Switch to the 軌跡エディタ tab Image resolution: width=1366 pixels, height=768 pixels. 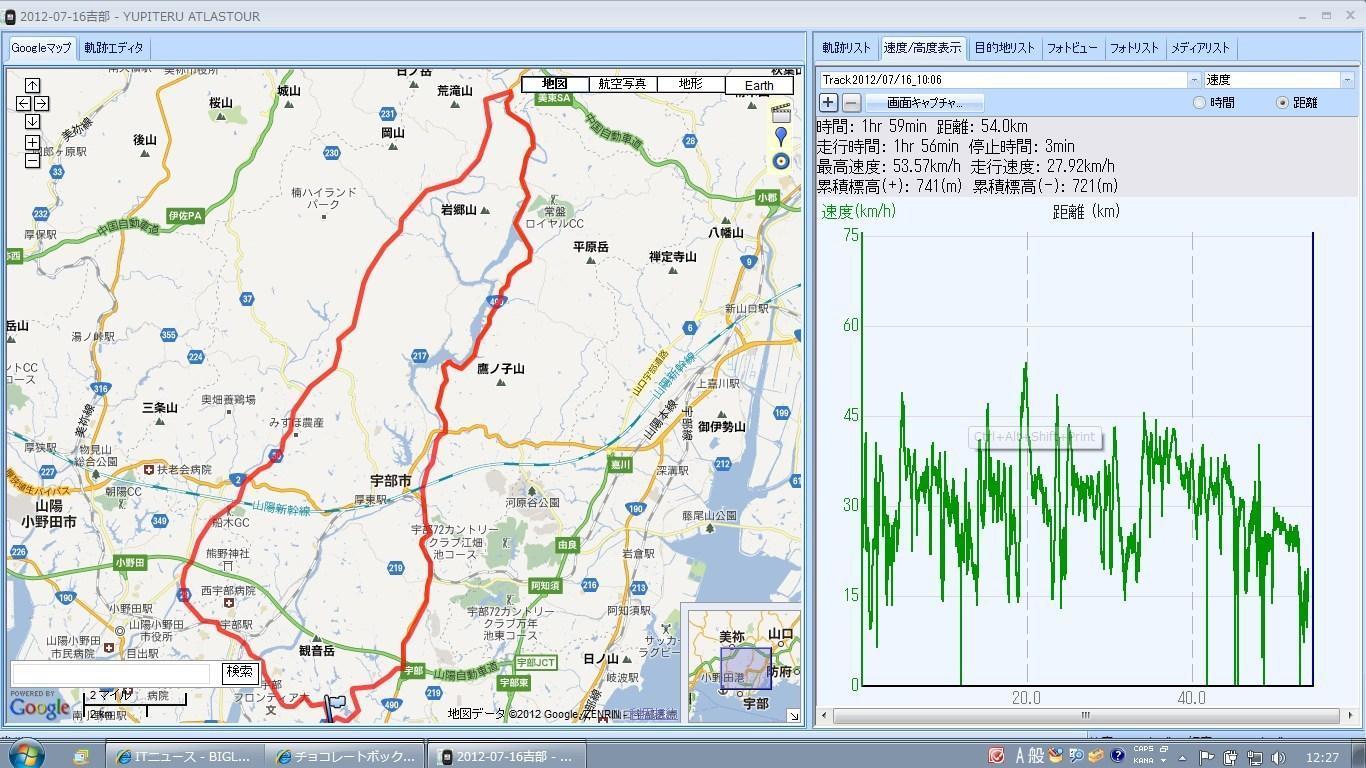pyautogui.click(x=113, y=47)
